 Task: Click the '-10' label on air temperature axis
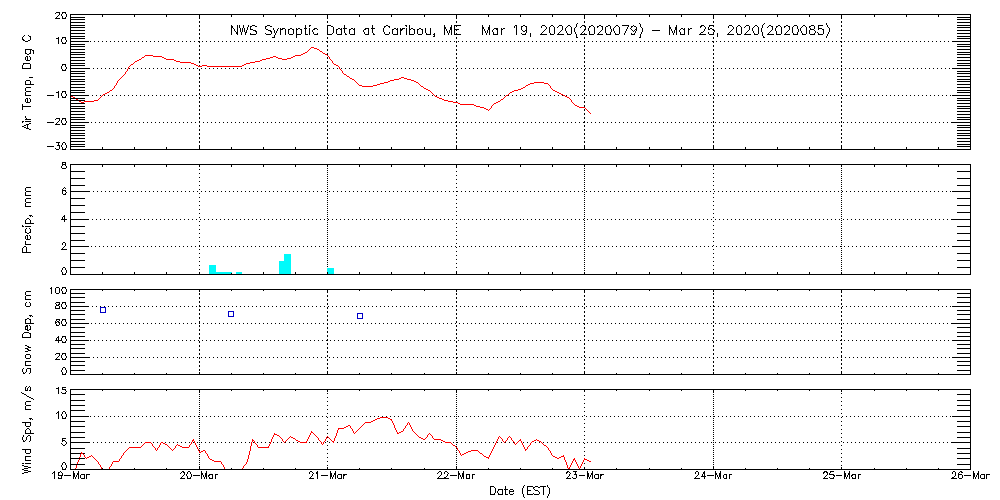tap(59, 94)
